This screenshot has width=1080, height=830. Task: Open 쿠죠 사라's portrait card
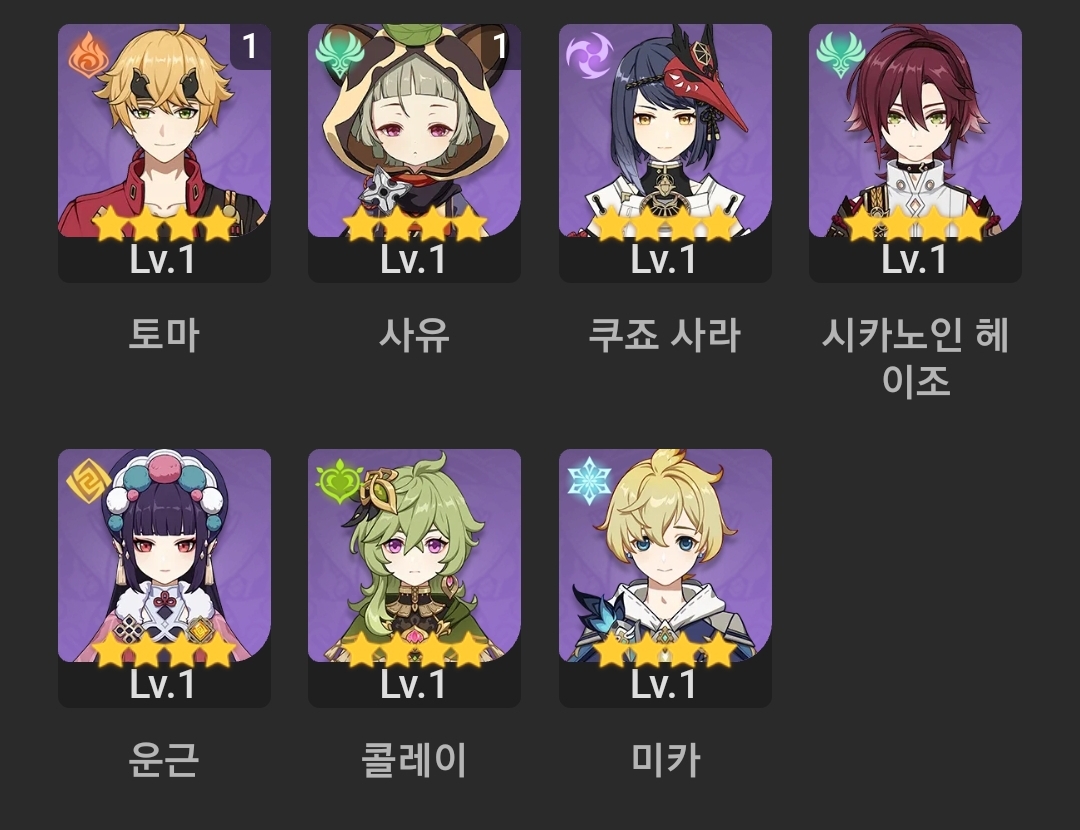click(x=665, y=153)
